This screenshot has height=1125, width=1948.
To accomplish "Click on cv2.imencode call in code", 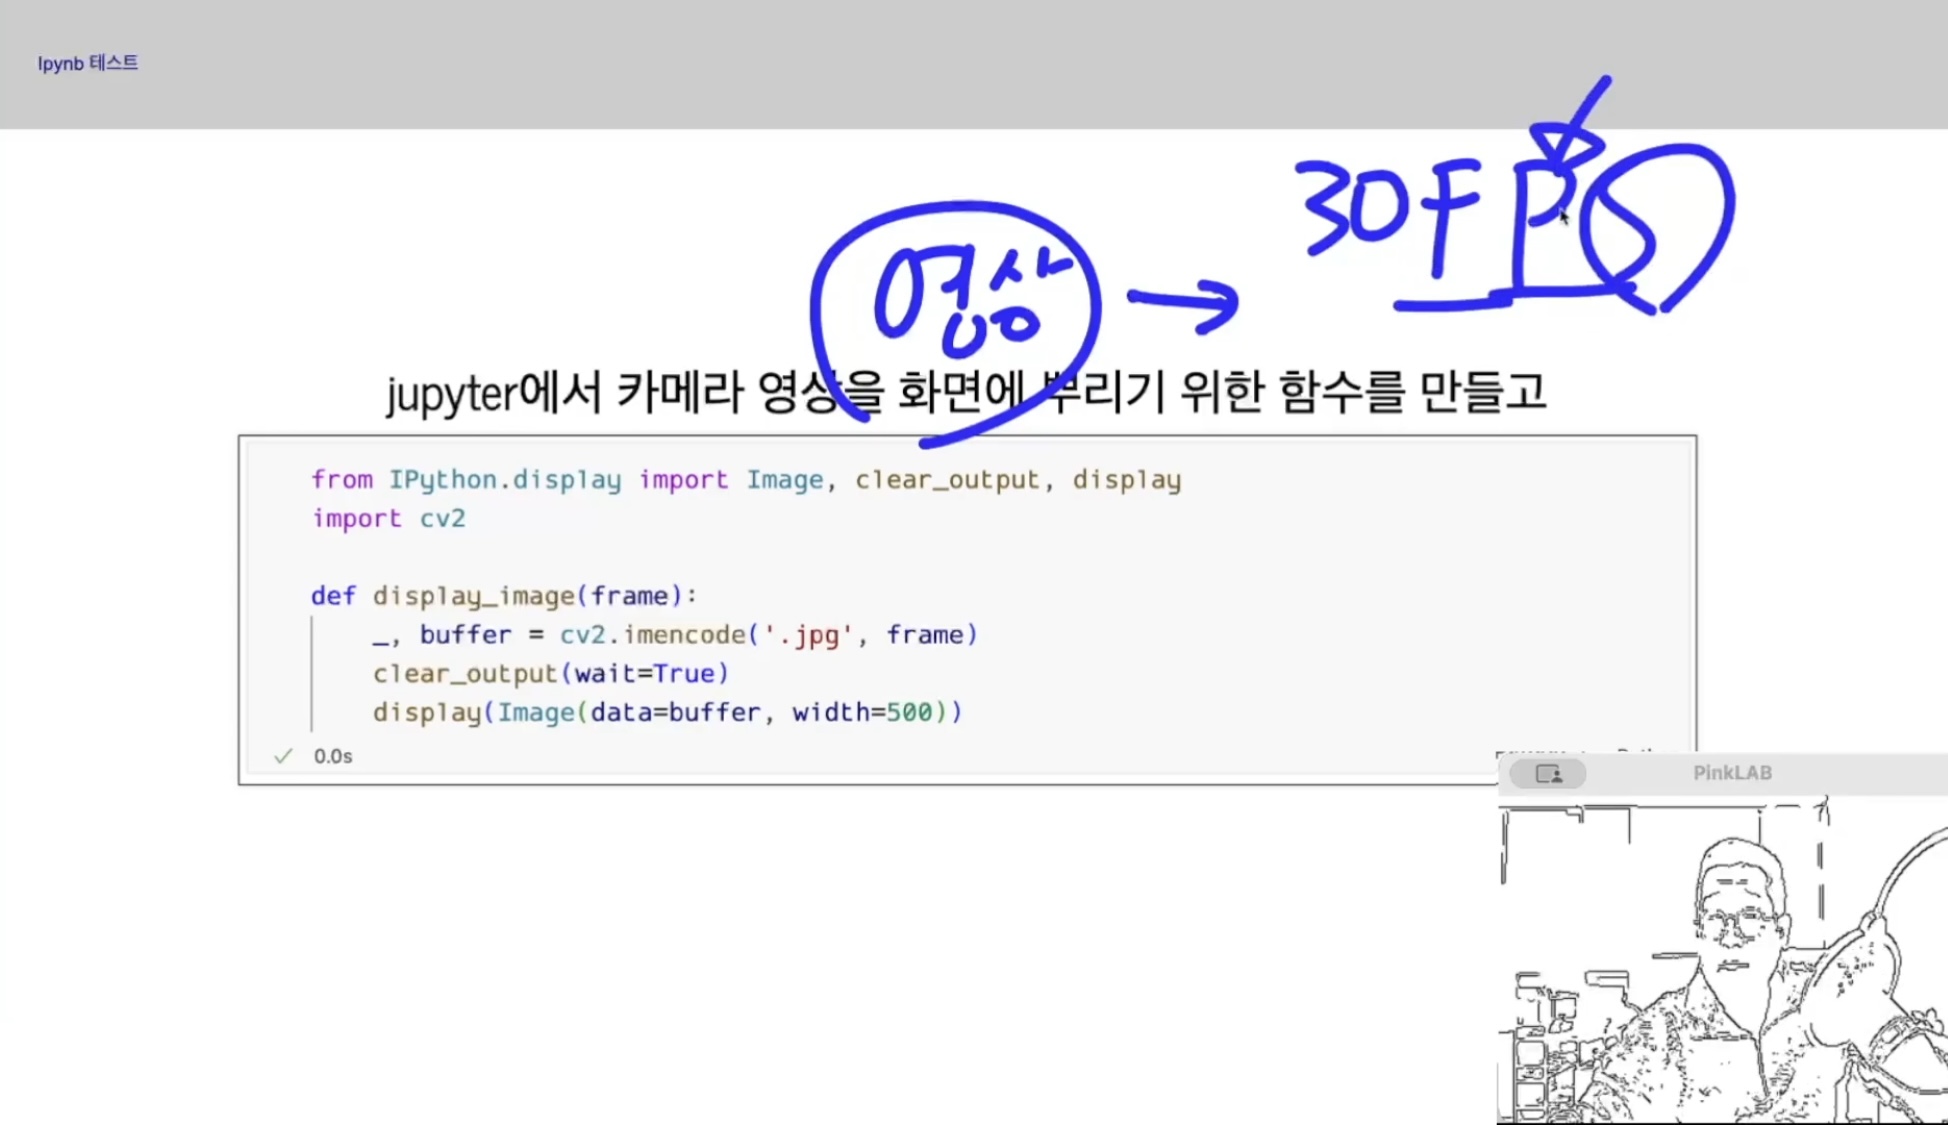I will [652, 635].
